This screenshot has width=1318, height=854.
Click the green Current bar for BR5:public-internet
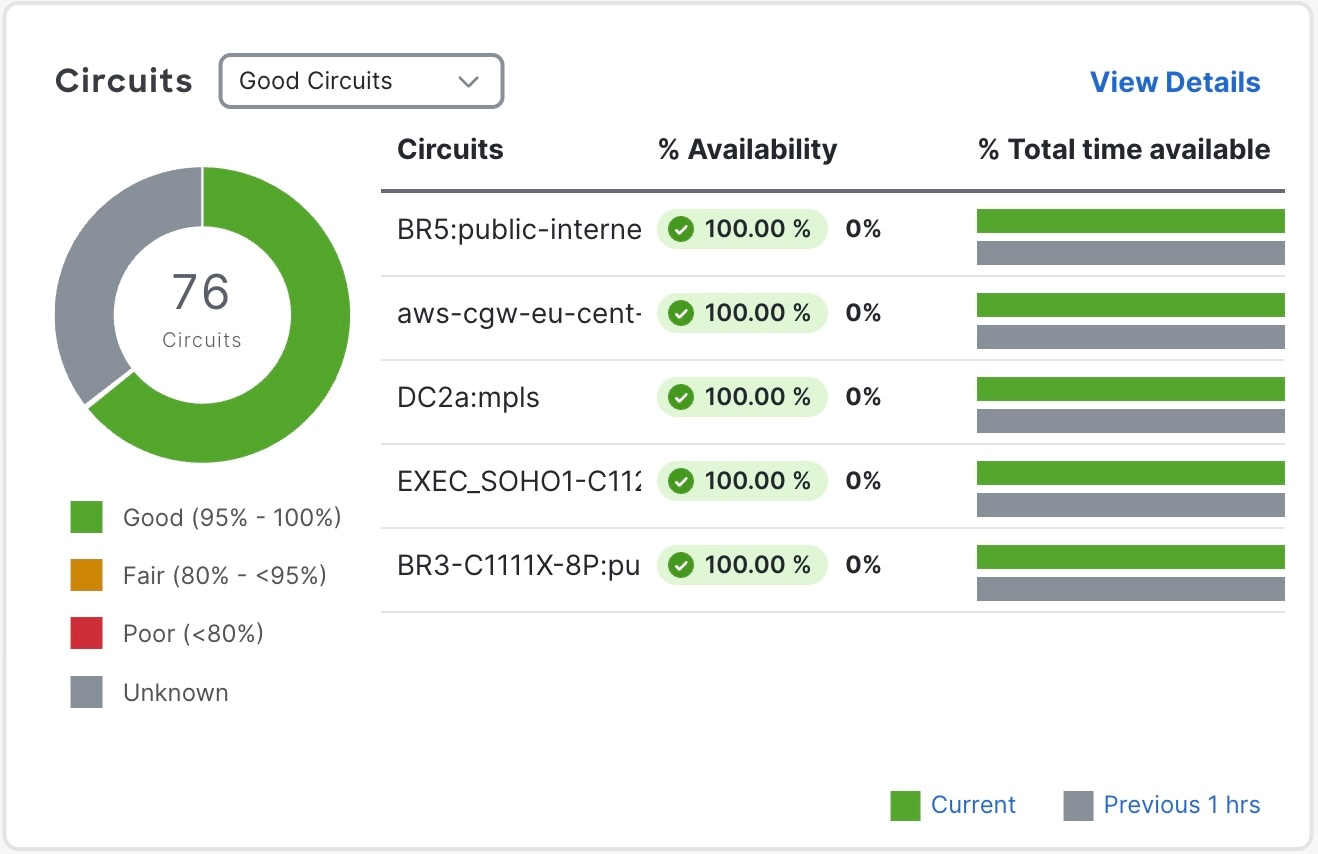pyautogui.click(x=1130, y=221)
